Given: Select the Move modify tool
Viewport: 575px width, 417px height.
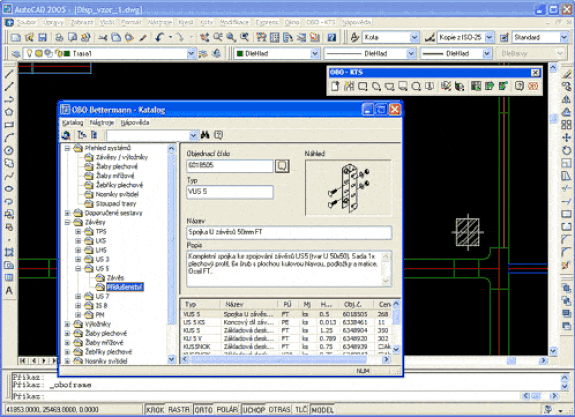Looking at the screenshot, I should point(566,138).
